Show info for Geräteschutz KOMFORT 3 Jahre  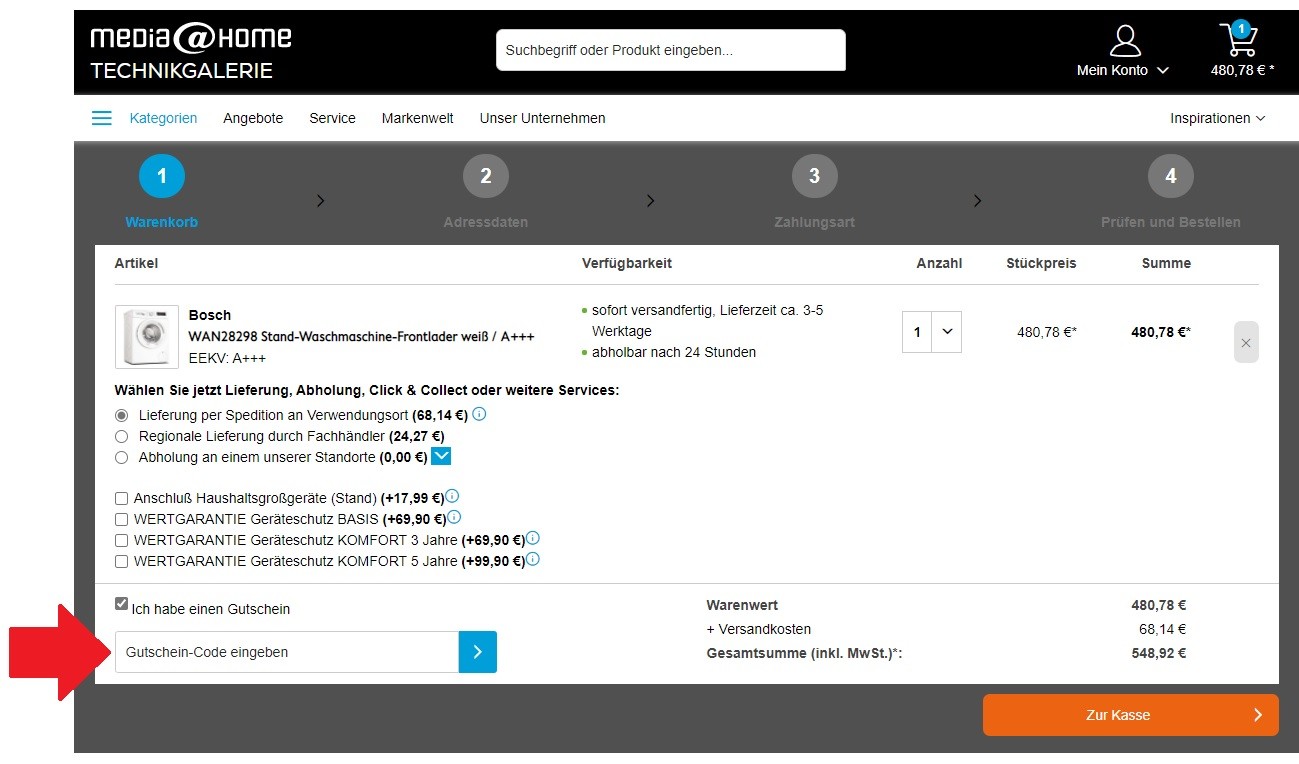[533, 538]
